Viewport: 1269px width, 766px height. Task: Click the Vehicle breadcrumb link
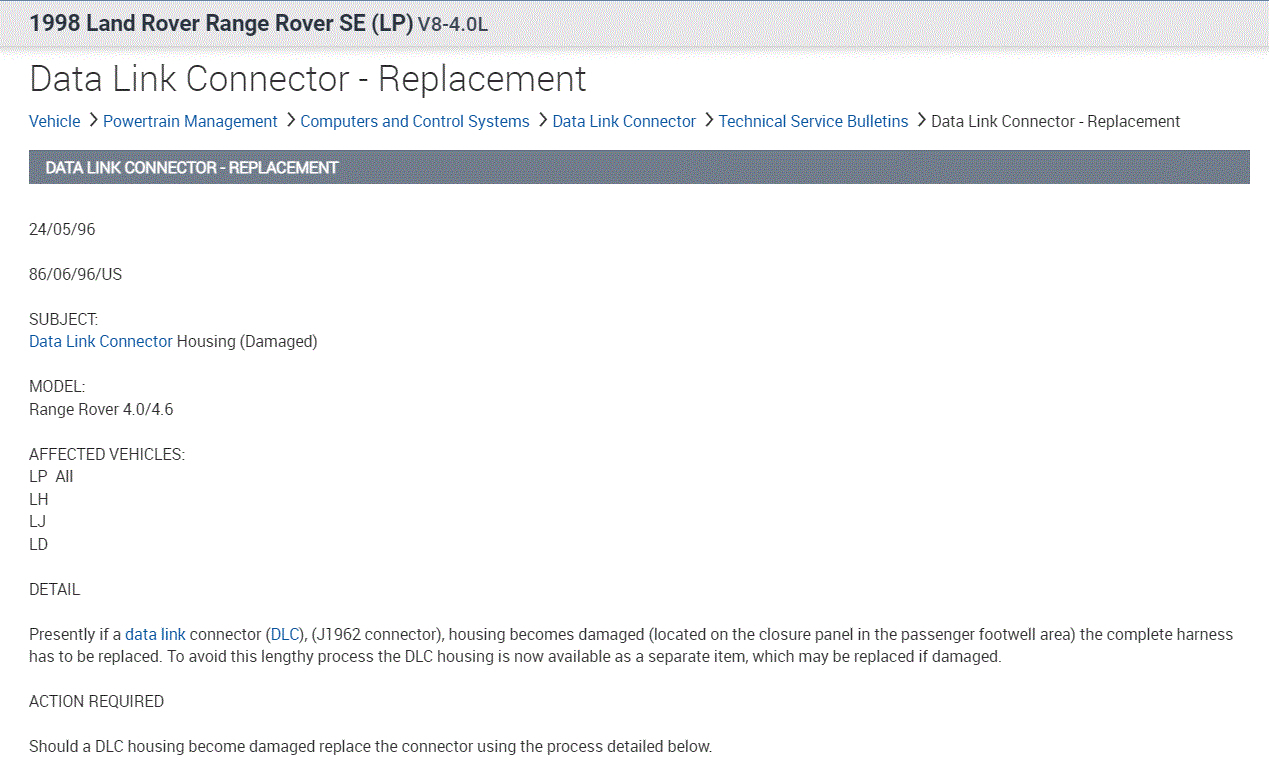coord(54,121)
